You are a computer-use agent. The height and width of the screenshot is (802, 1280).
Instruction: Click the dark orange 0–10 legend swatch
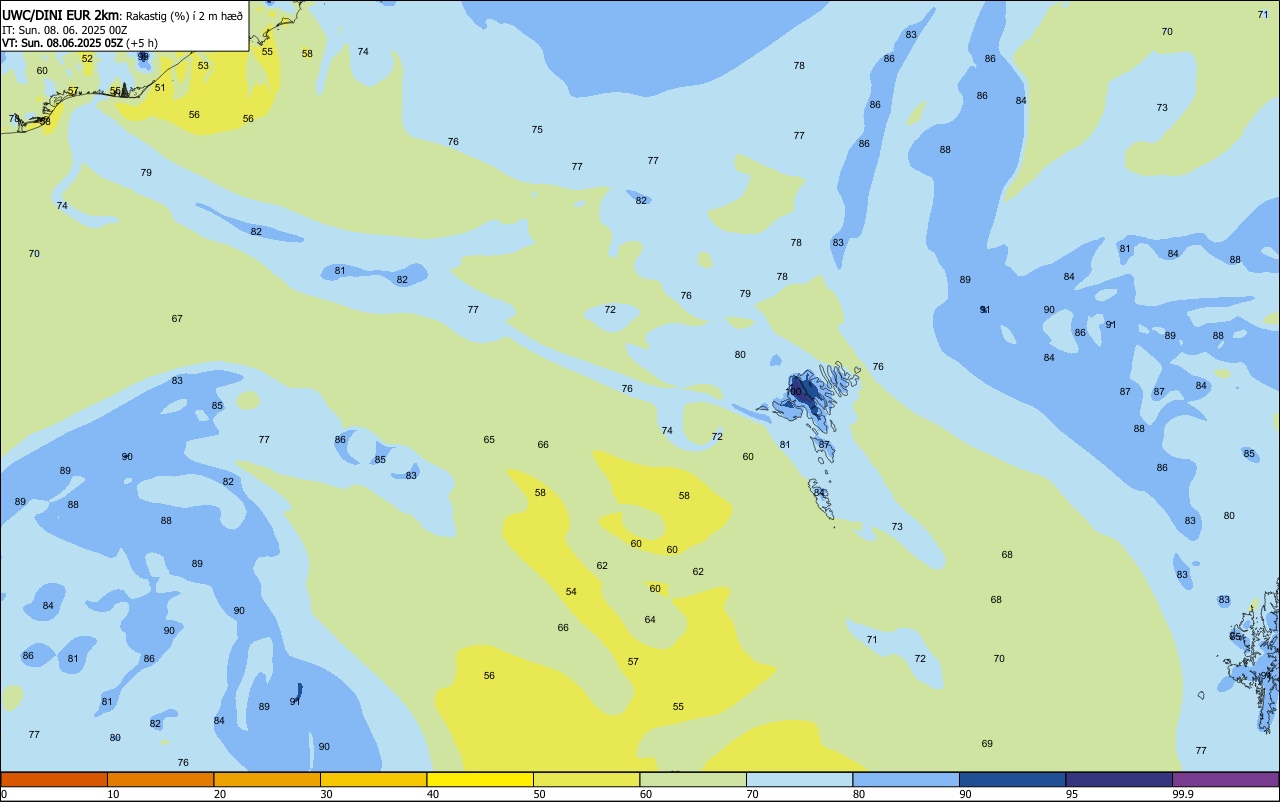[x=54, y=779]
